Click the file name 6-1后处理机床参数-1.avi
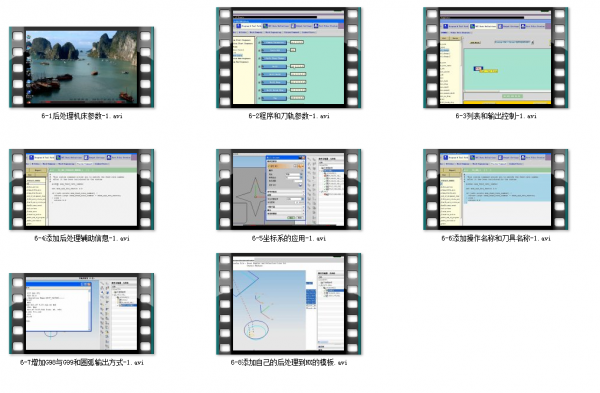The width and height of the screenshot is (600, 393). (82, 116)
